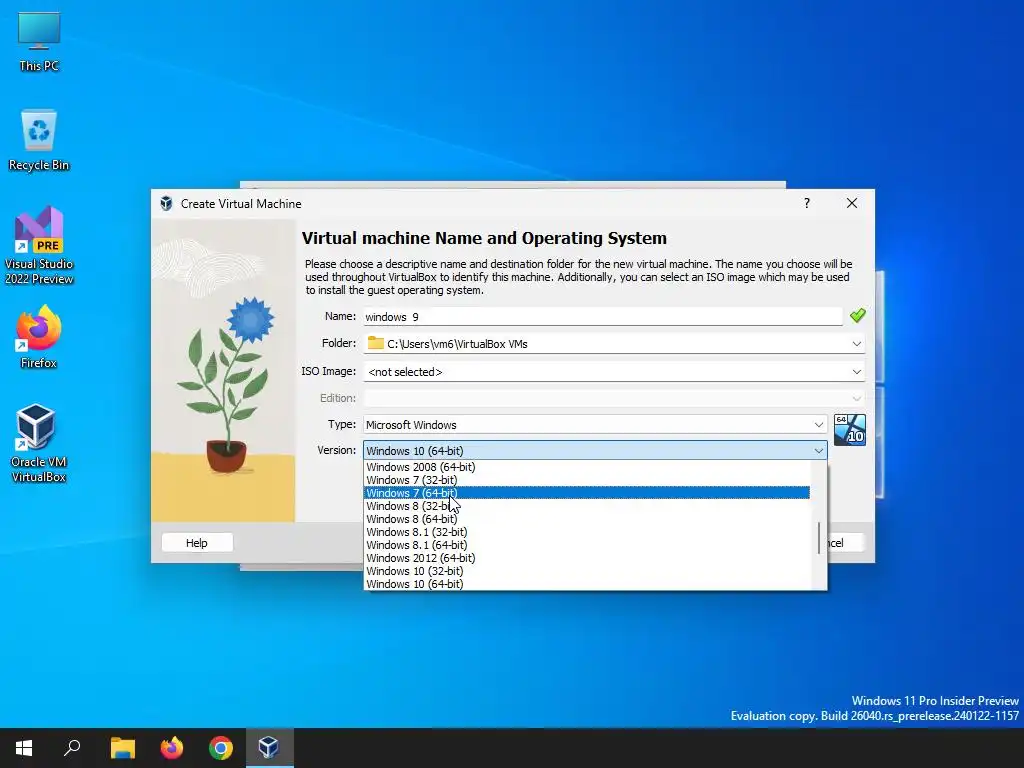Open the Type dropdown (Microsoft Windows)
1024x768 pixels.
pyautogui.click(x=594, y=424)
